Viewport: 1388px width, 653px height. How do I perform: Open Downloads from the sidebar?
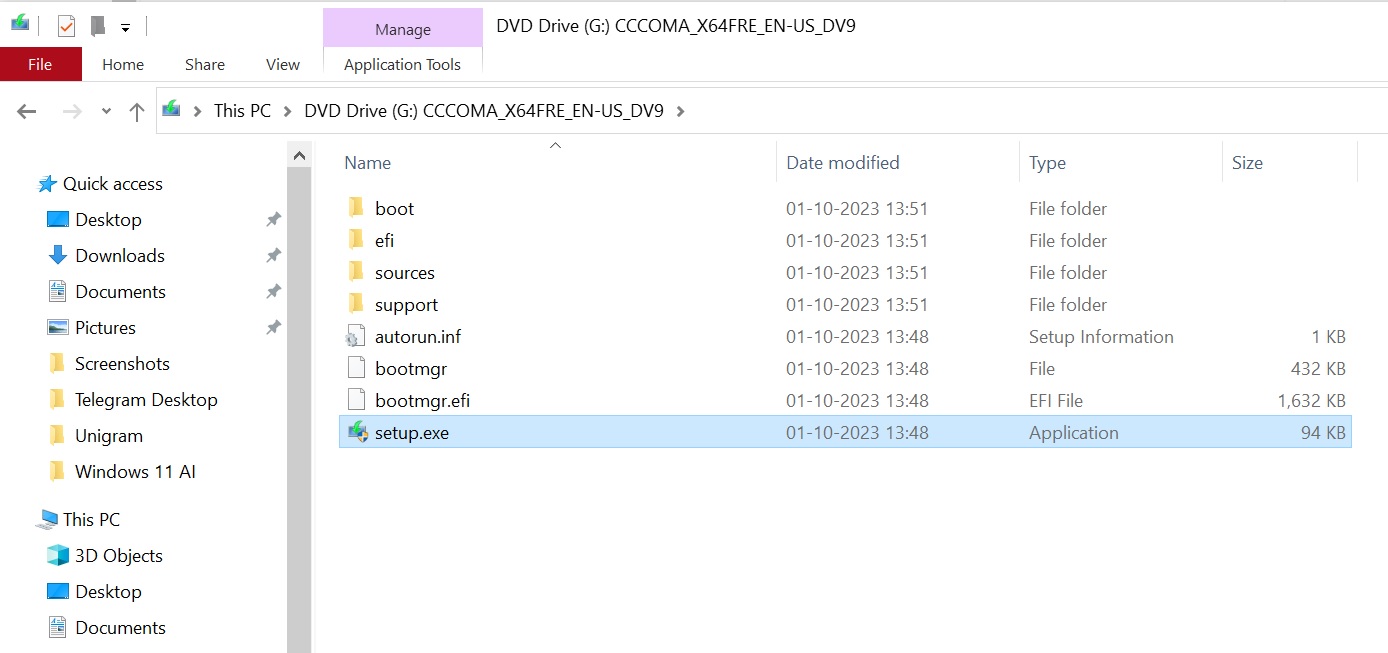point(119,255)
